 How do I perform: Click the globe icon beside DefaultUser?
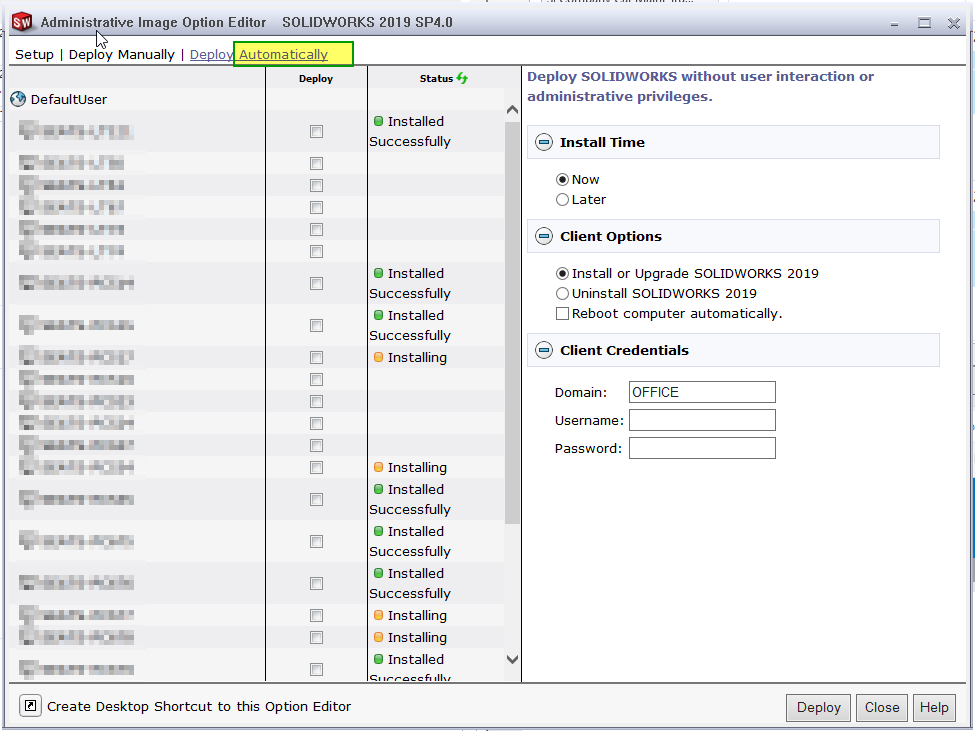[18, 99]
